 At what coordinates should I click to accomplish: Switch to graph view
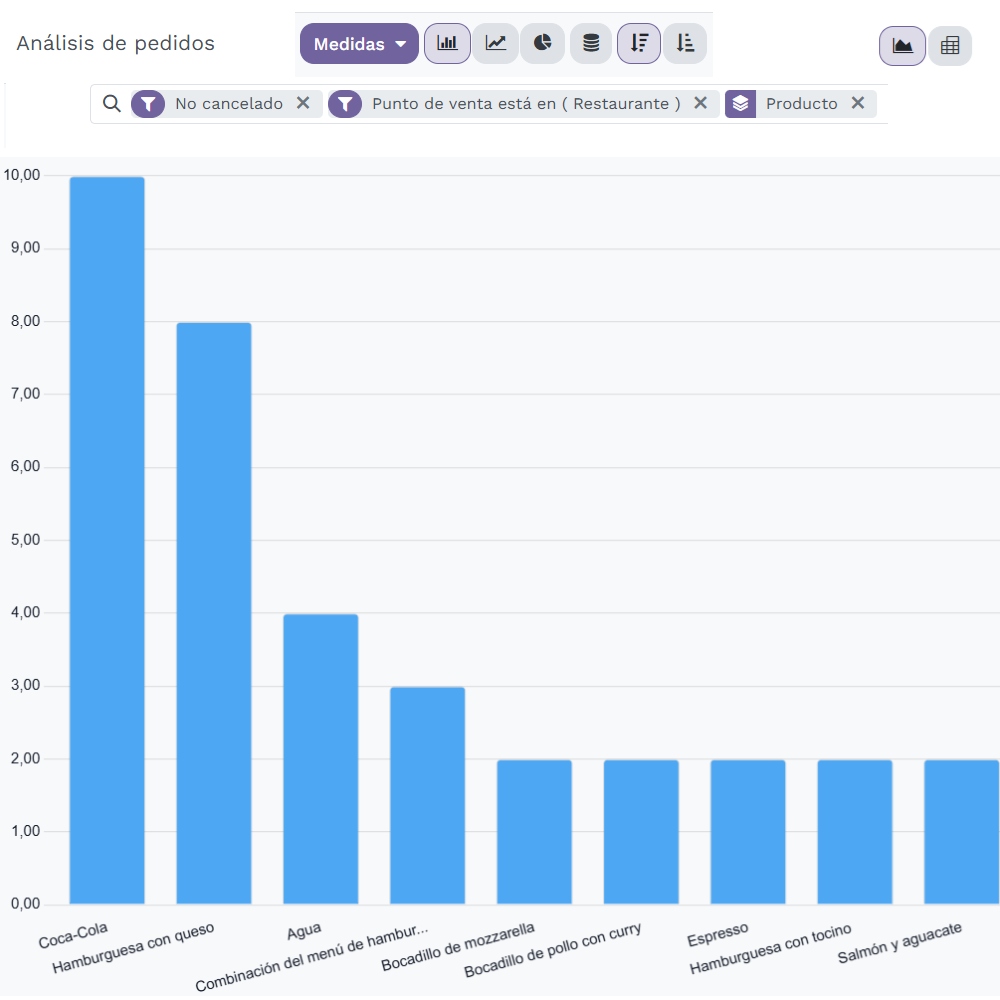click(902, 46)
